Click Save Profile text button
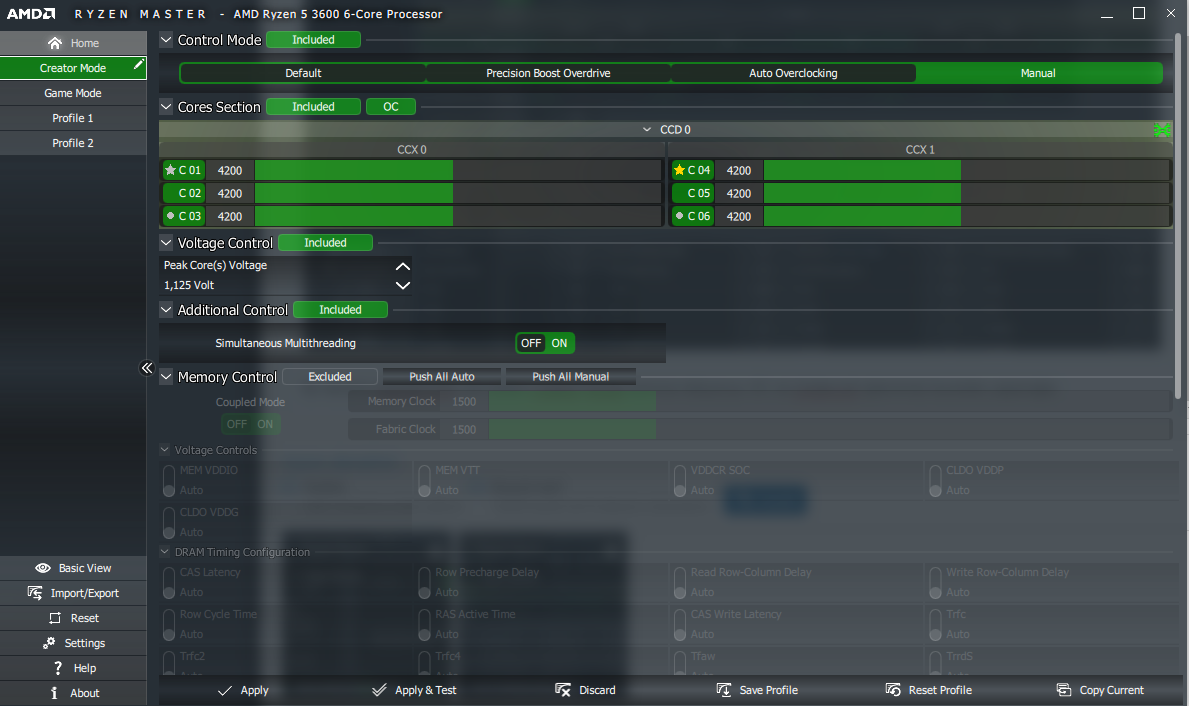This screenshot has height=706, width=1189. pos(768,690)
